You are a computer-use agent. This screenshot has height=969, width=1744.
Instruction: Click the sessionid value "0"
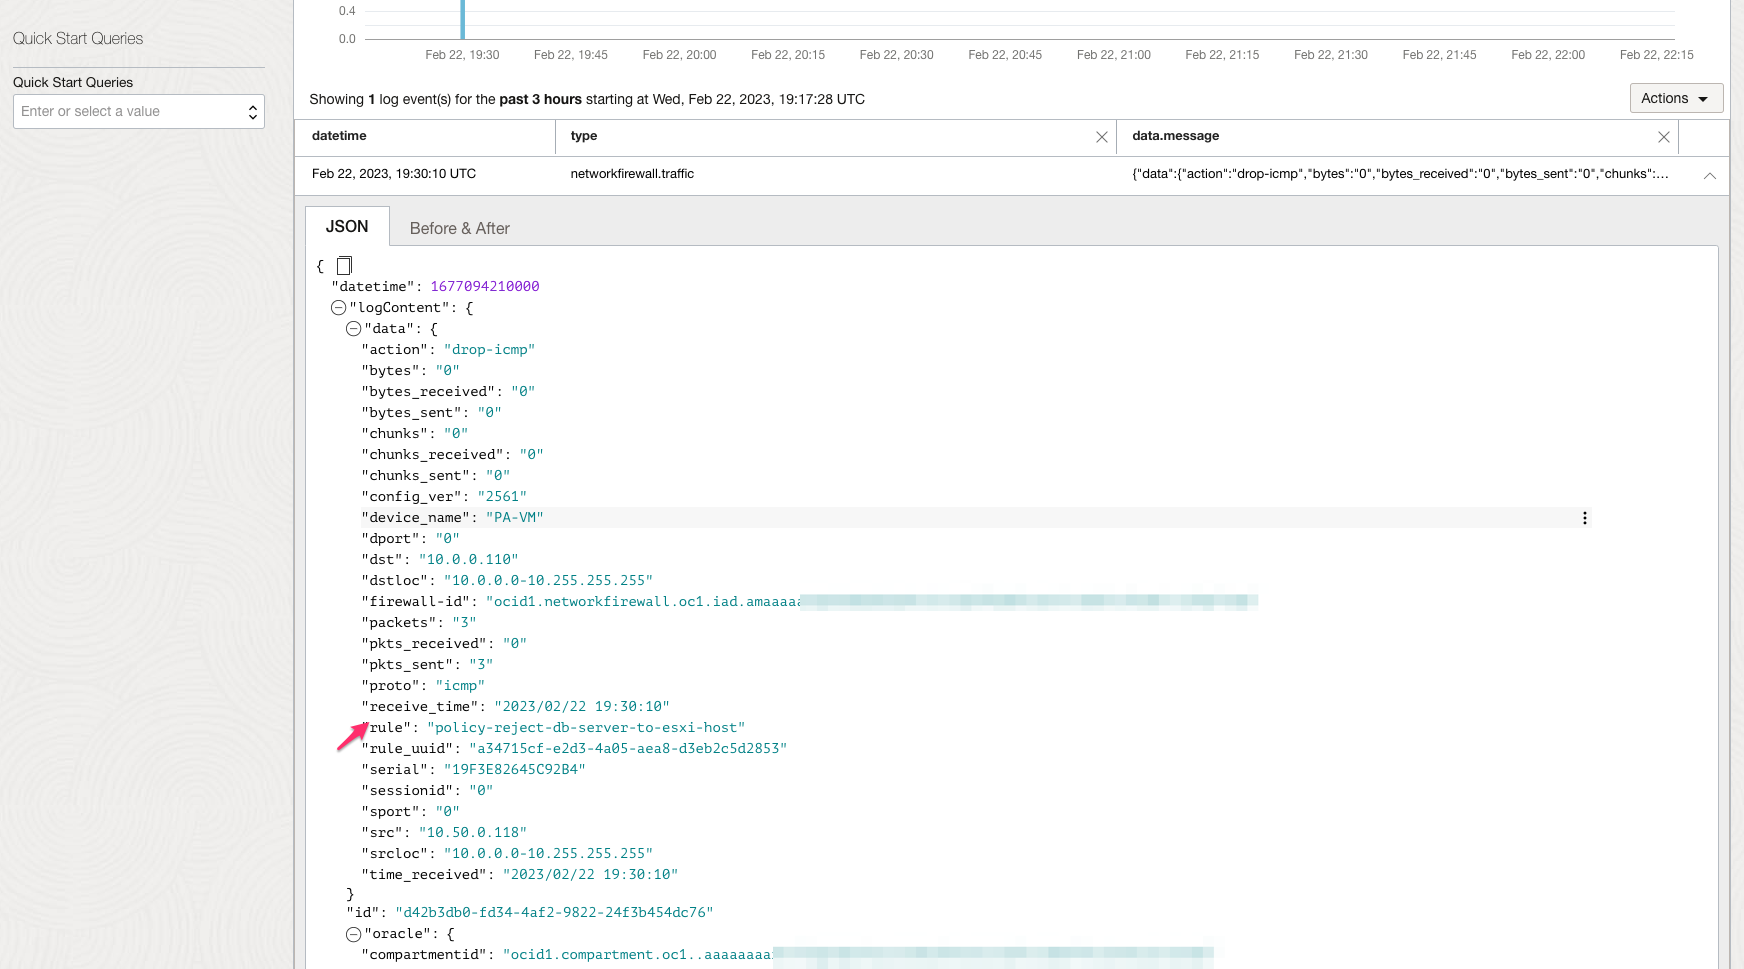[481, 791]
